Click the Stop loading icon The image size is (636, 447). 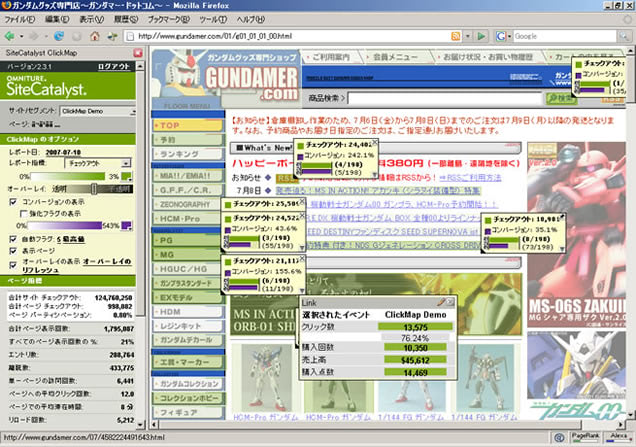[x=77, y=36]
